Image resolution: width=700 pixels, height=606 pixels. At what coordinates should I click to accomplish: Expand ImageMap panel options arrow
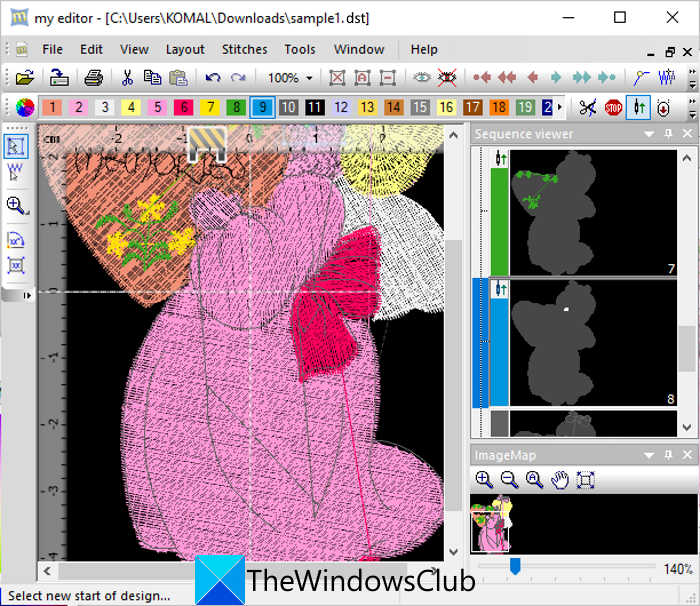(650, 455)
